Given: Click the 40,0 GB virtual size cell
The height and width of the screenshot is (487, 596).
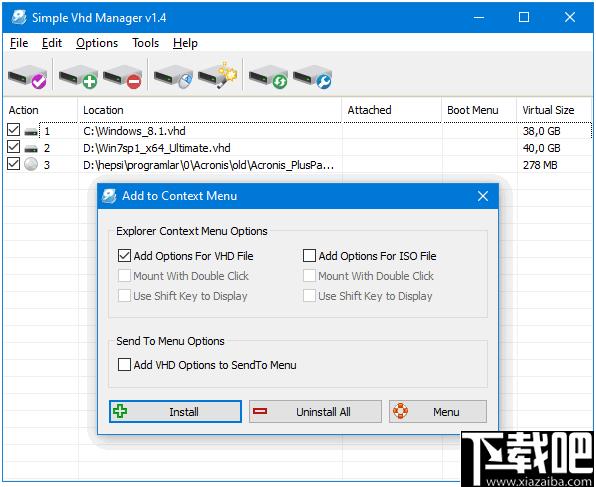Looking at the screenshot, I should (x=541, y=148).
